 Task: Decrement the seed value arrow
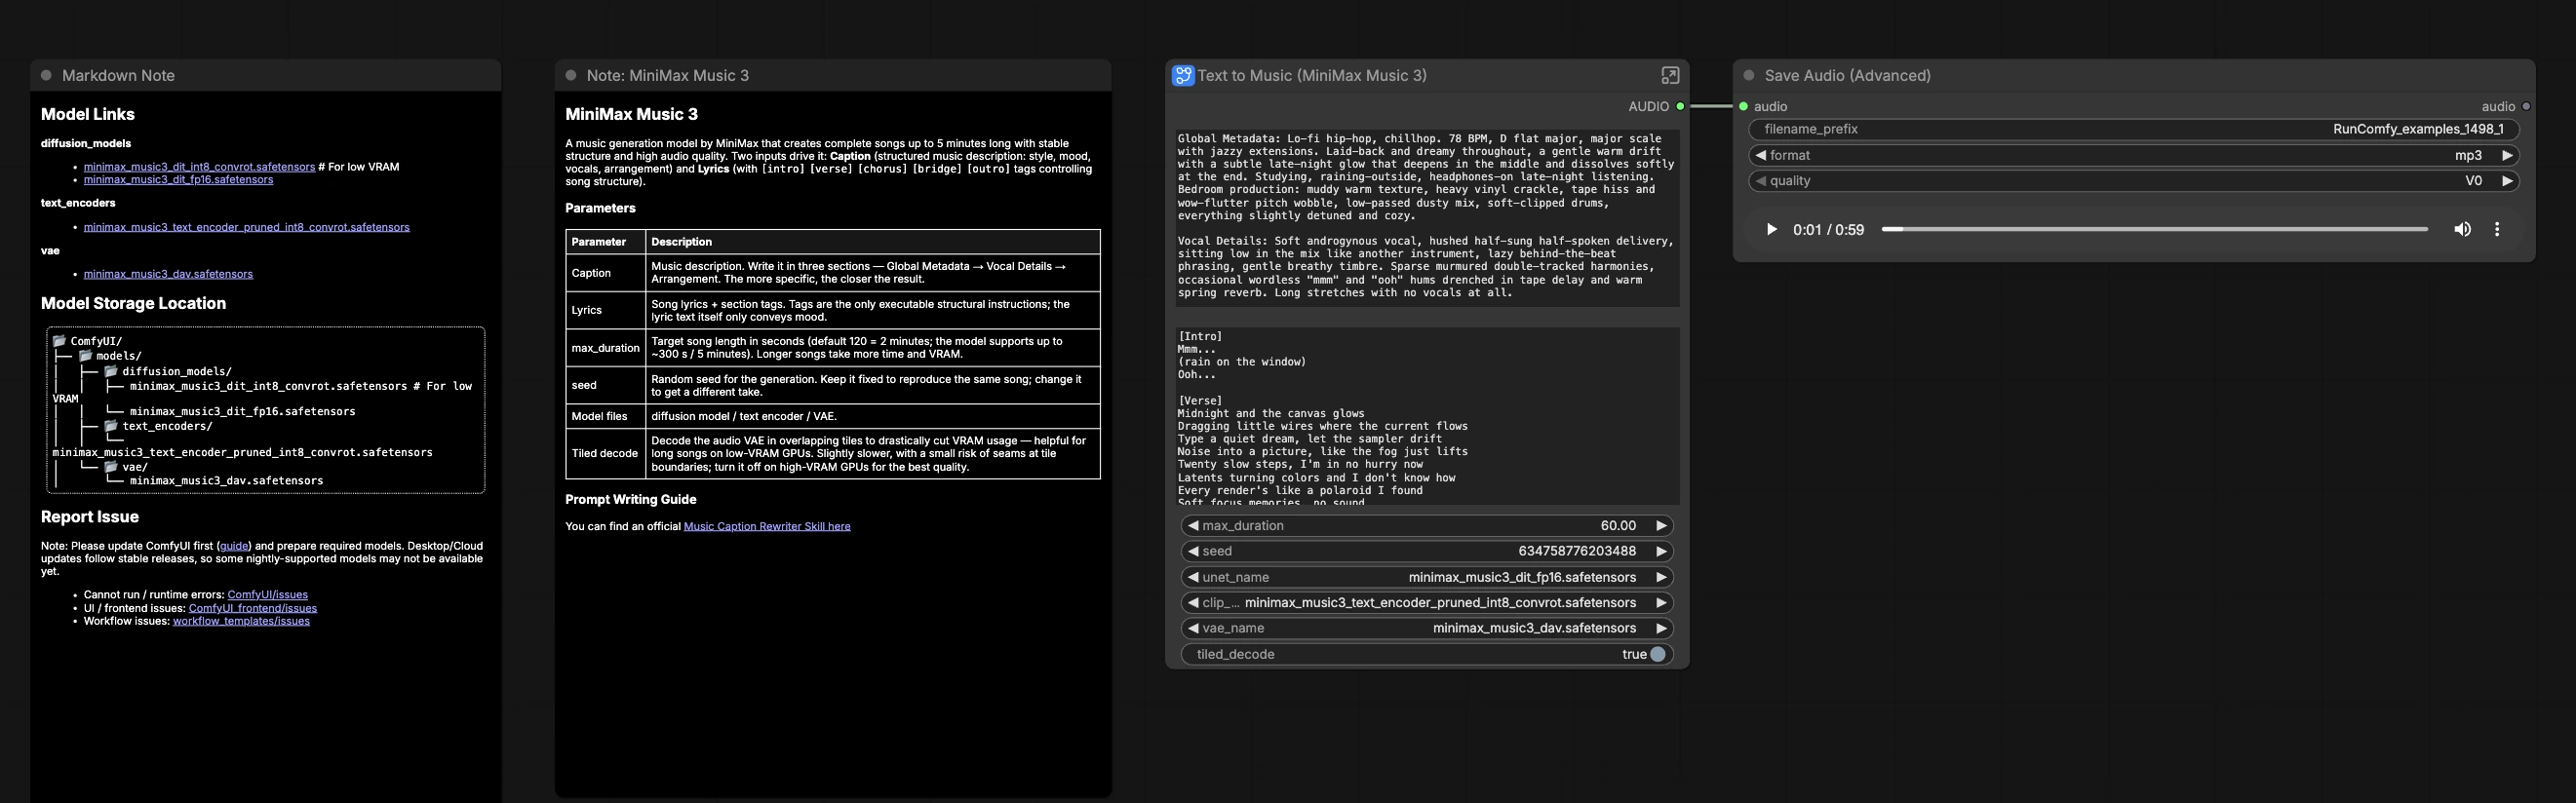(x=1193, y=551)
